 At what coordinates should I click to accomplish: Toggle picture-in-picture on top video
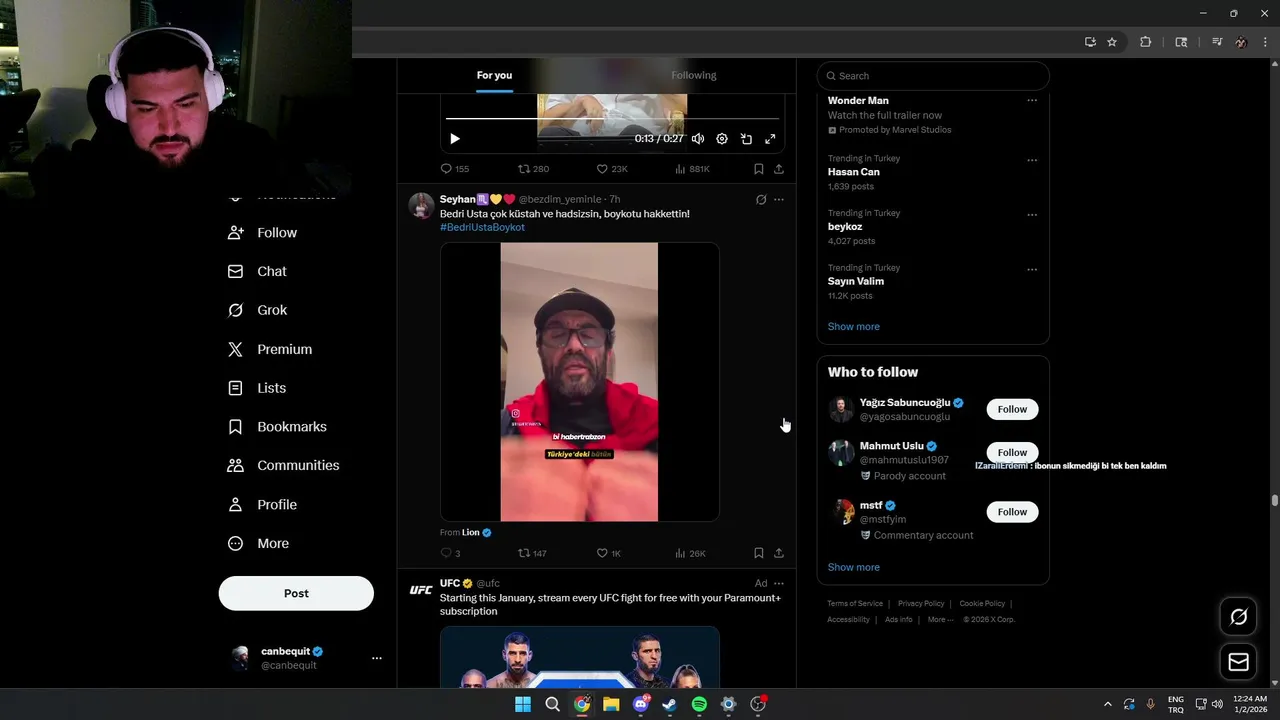[x=746, y=139]
